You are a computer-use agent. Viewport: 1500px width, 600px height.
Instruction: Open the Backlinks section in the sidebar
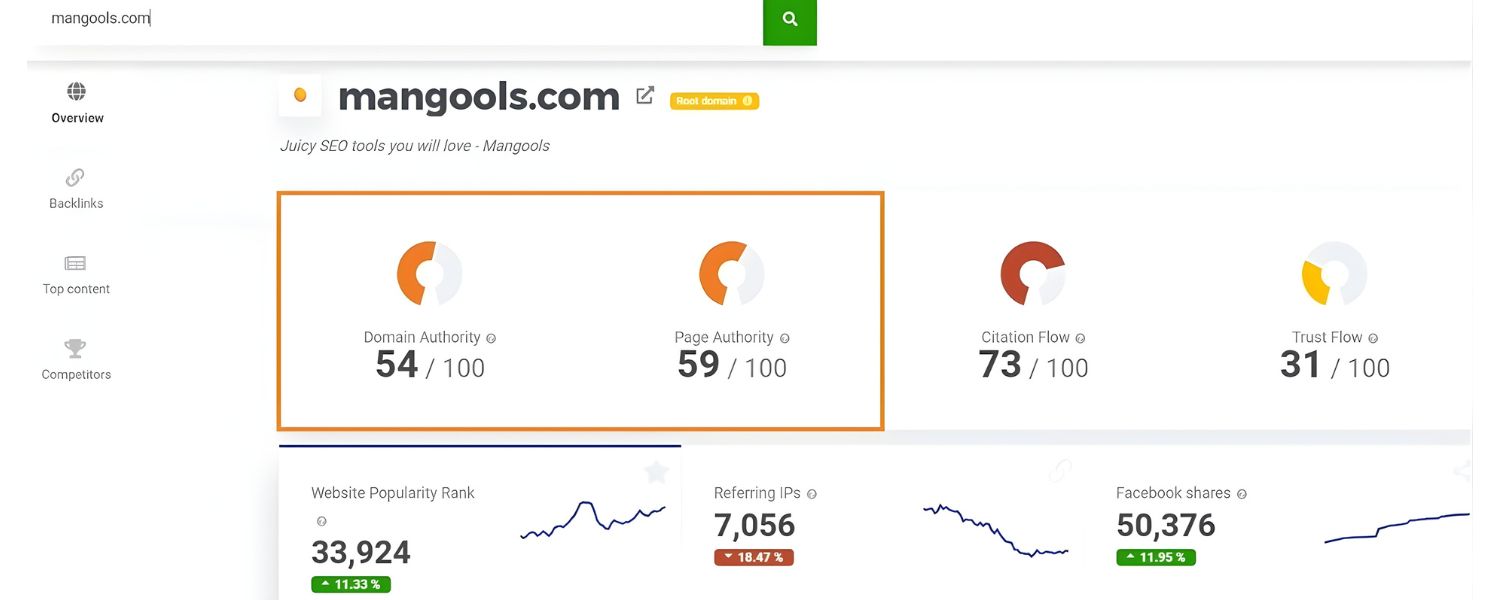pos(75,189)
